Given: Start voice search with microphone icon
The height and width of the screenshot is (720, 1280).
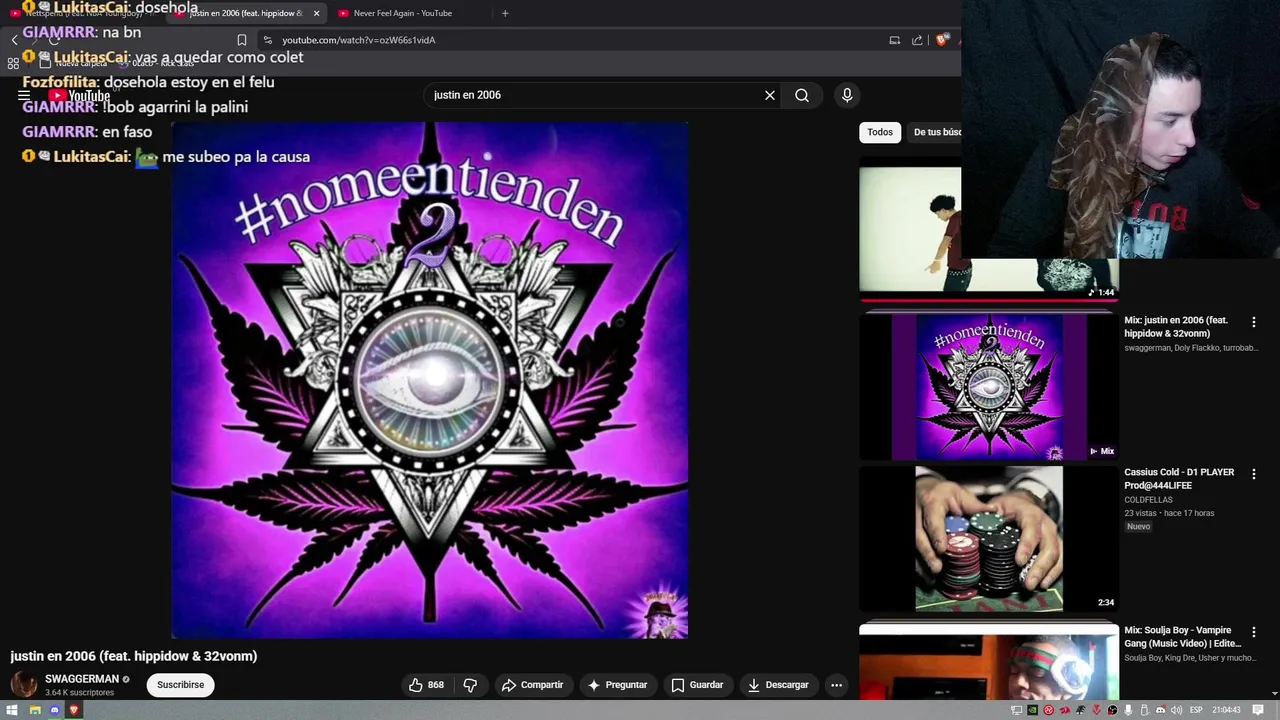Looking at the screenshot, I should tap(847, 95).
